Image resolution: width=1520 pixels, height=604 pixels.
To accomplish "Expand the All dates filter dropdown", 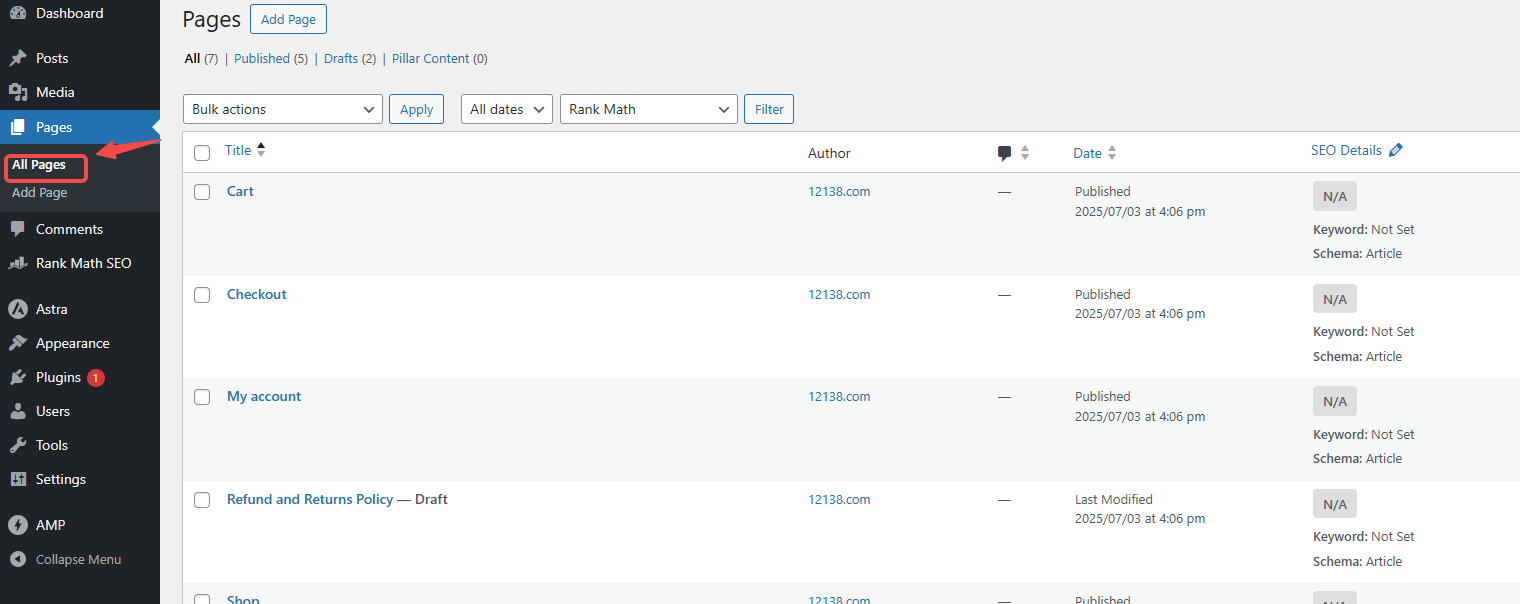I will 506,109.
